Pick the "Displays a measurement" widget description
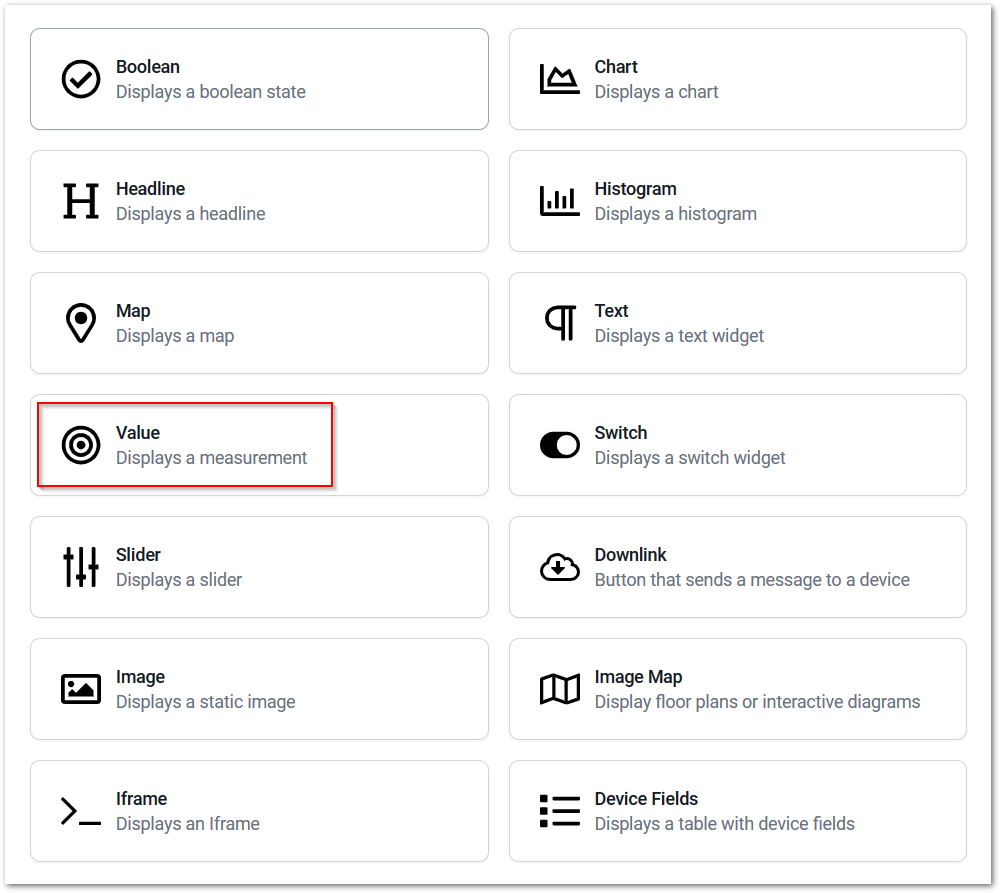 [x=212, y=457]
